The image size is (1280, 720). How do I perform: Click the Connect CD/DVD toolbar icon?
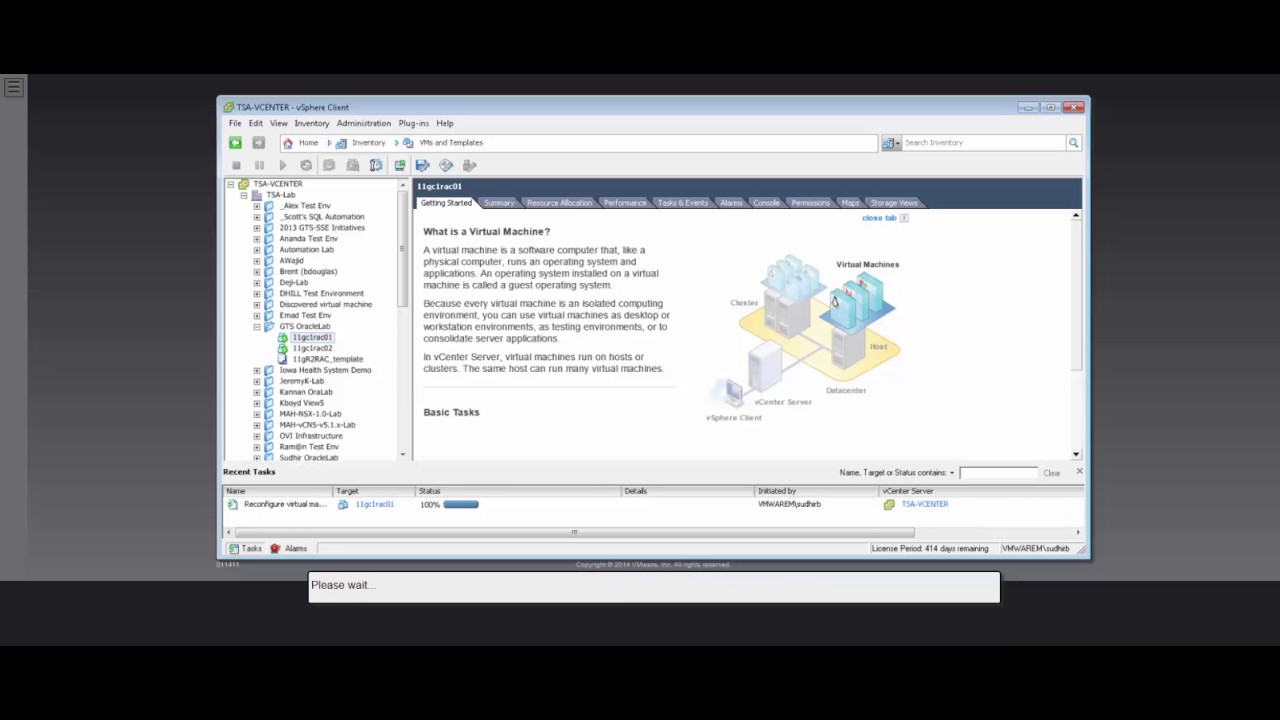tap(446, 165)
